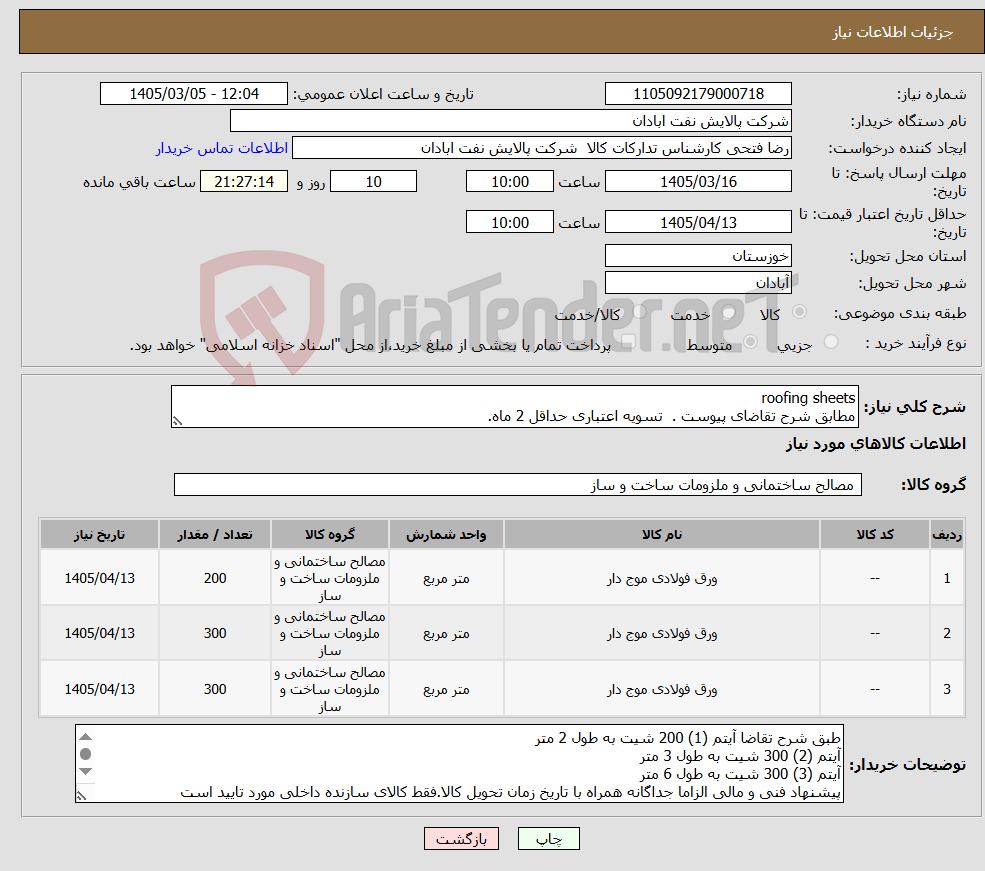This screenshot has width=985, height=871.
Task: Click the page title جزئیات اطلاعات نیاز
Action: 892,31
